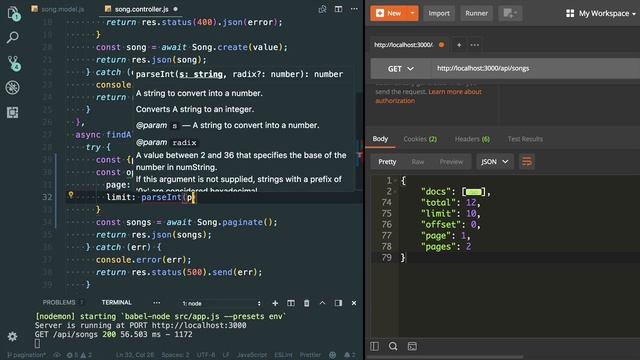Split the VS Code editor to the right
The height and width of the screenshot is (360, 640).
[338, 9]
